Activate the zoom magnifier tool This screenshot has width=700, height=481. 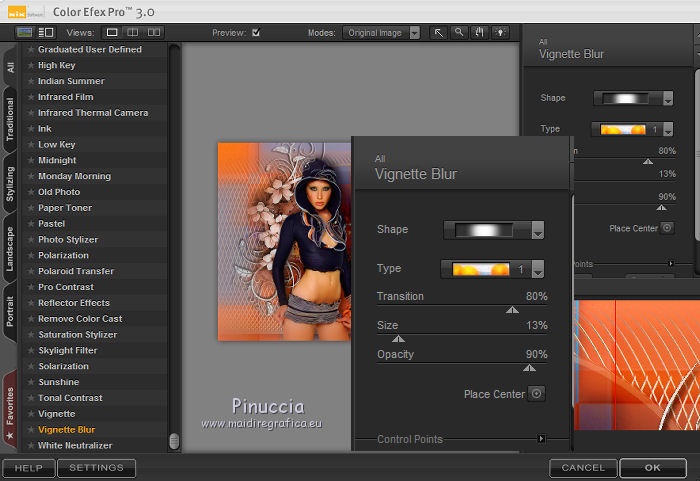point(459,33)
